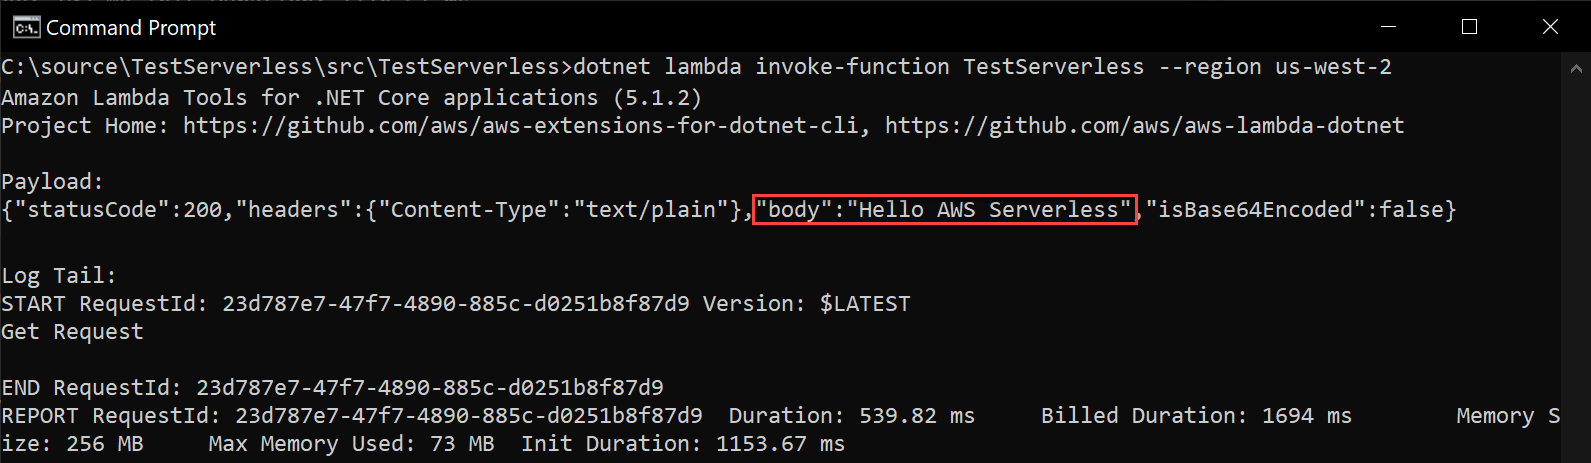Viewport: 1591px width, 463px height.
Task: Click the aws-lambda-dotnet GitHub URL
Action: [x=1145, y=126]
